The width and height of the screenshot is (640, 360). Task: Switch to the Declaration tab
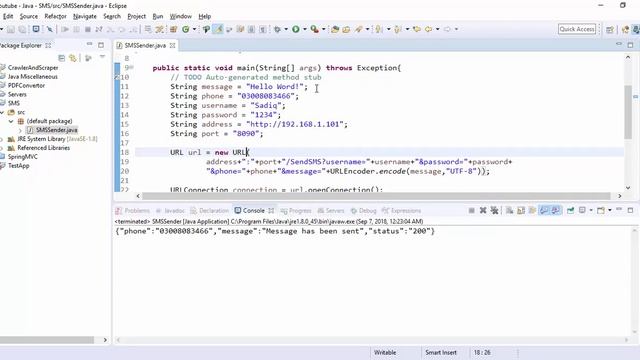click(209, 211)
